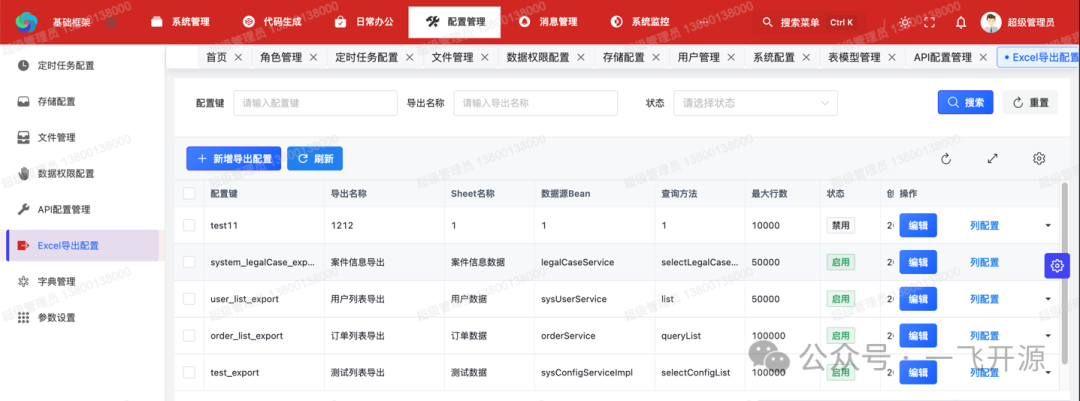Image resolution: width=1080 pixels, height=401 pixels.
Task: Click the legalCaseService cell
Action: (x=577, y=263)
